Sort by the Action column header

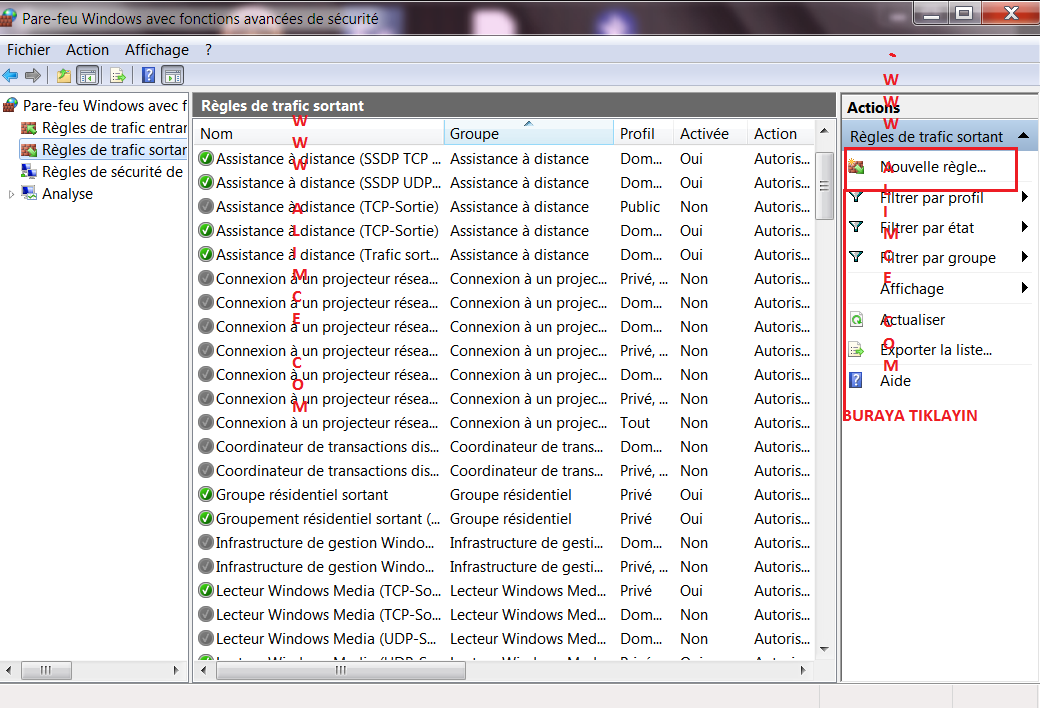point(780,133)
